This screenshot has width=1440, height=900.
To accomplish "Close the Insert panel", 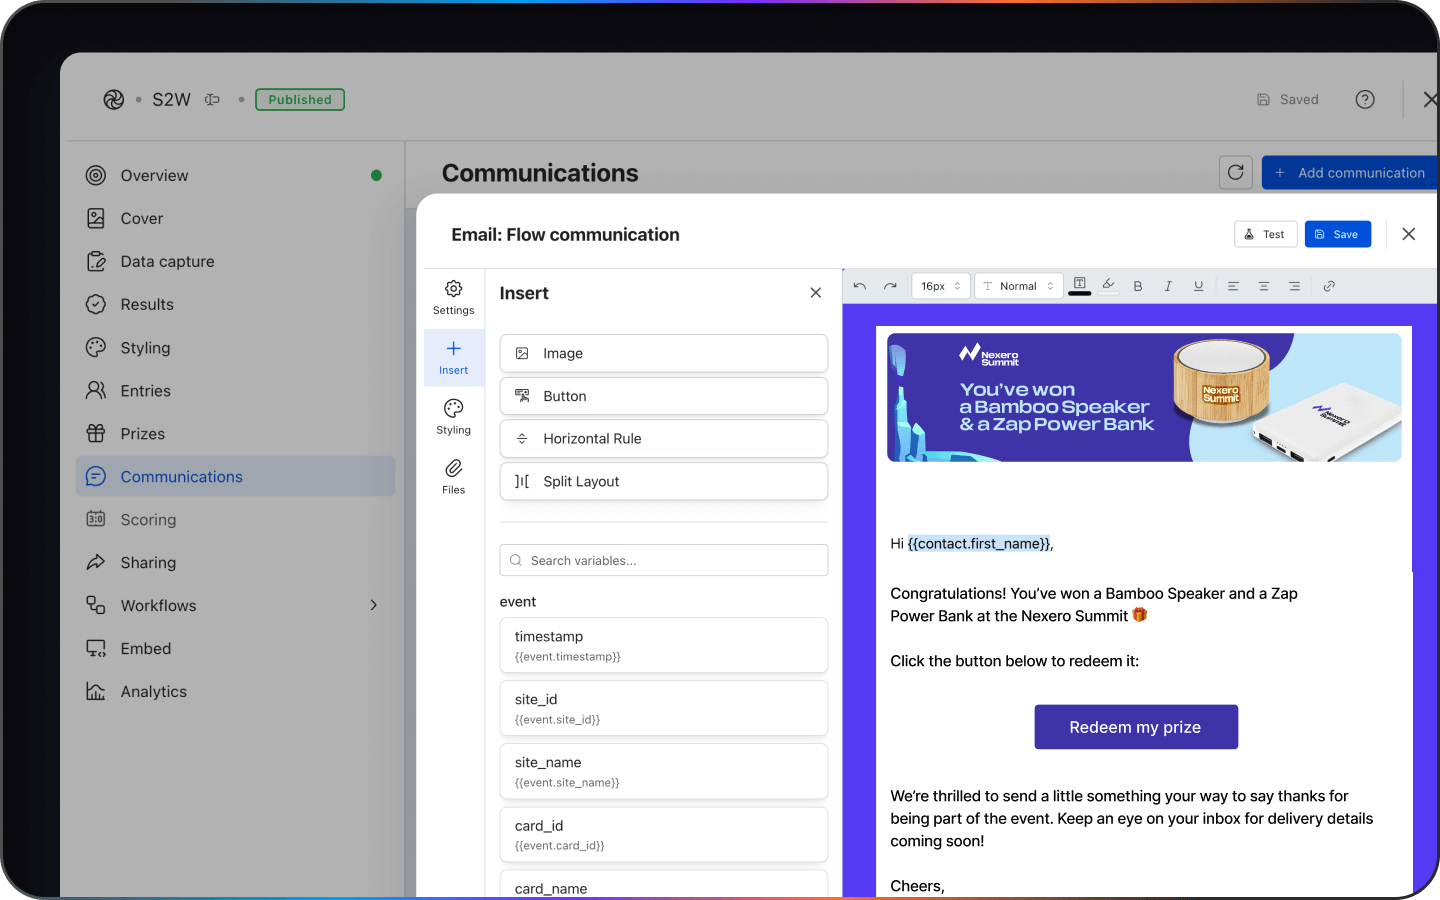I will point(816,293).
